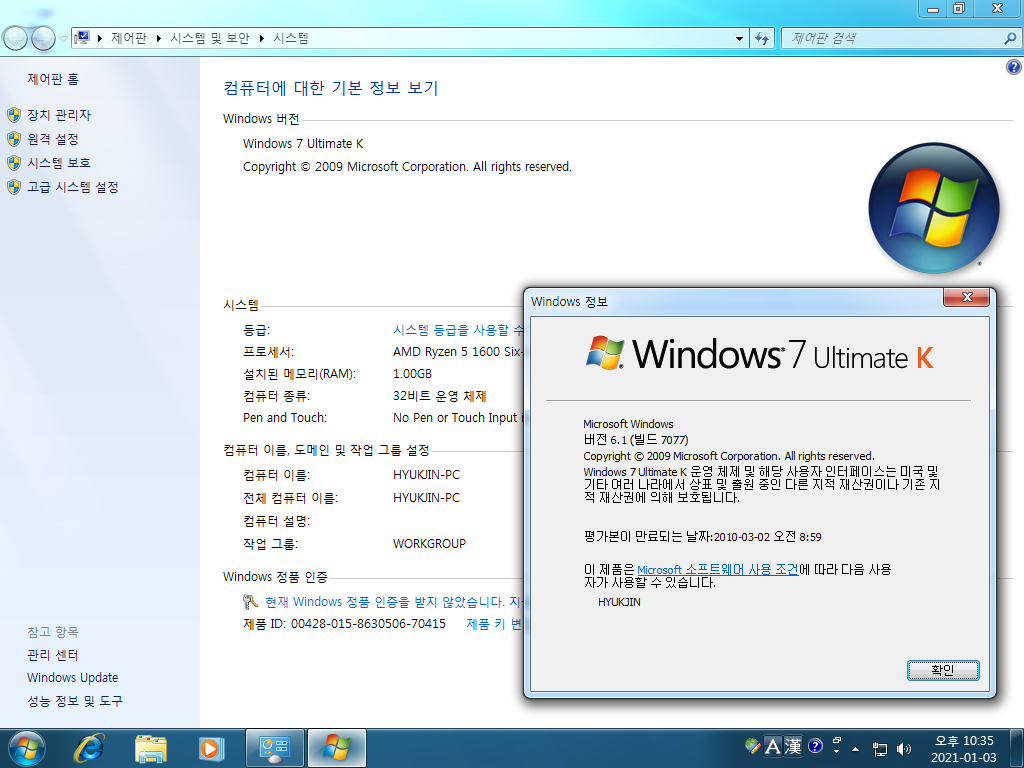Open Device Manager (장치 관리자) link
This screenshot has height=768, width=1024.
pos(59,115)
